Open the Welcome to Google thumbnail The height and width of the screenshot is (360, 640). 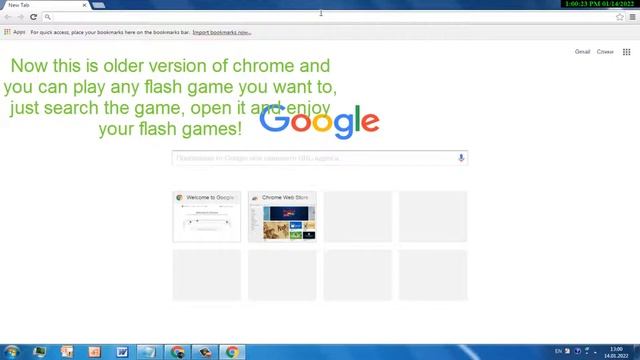click(x=207, y=217)
